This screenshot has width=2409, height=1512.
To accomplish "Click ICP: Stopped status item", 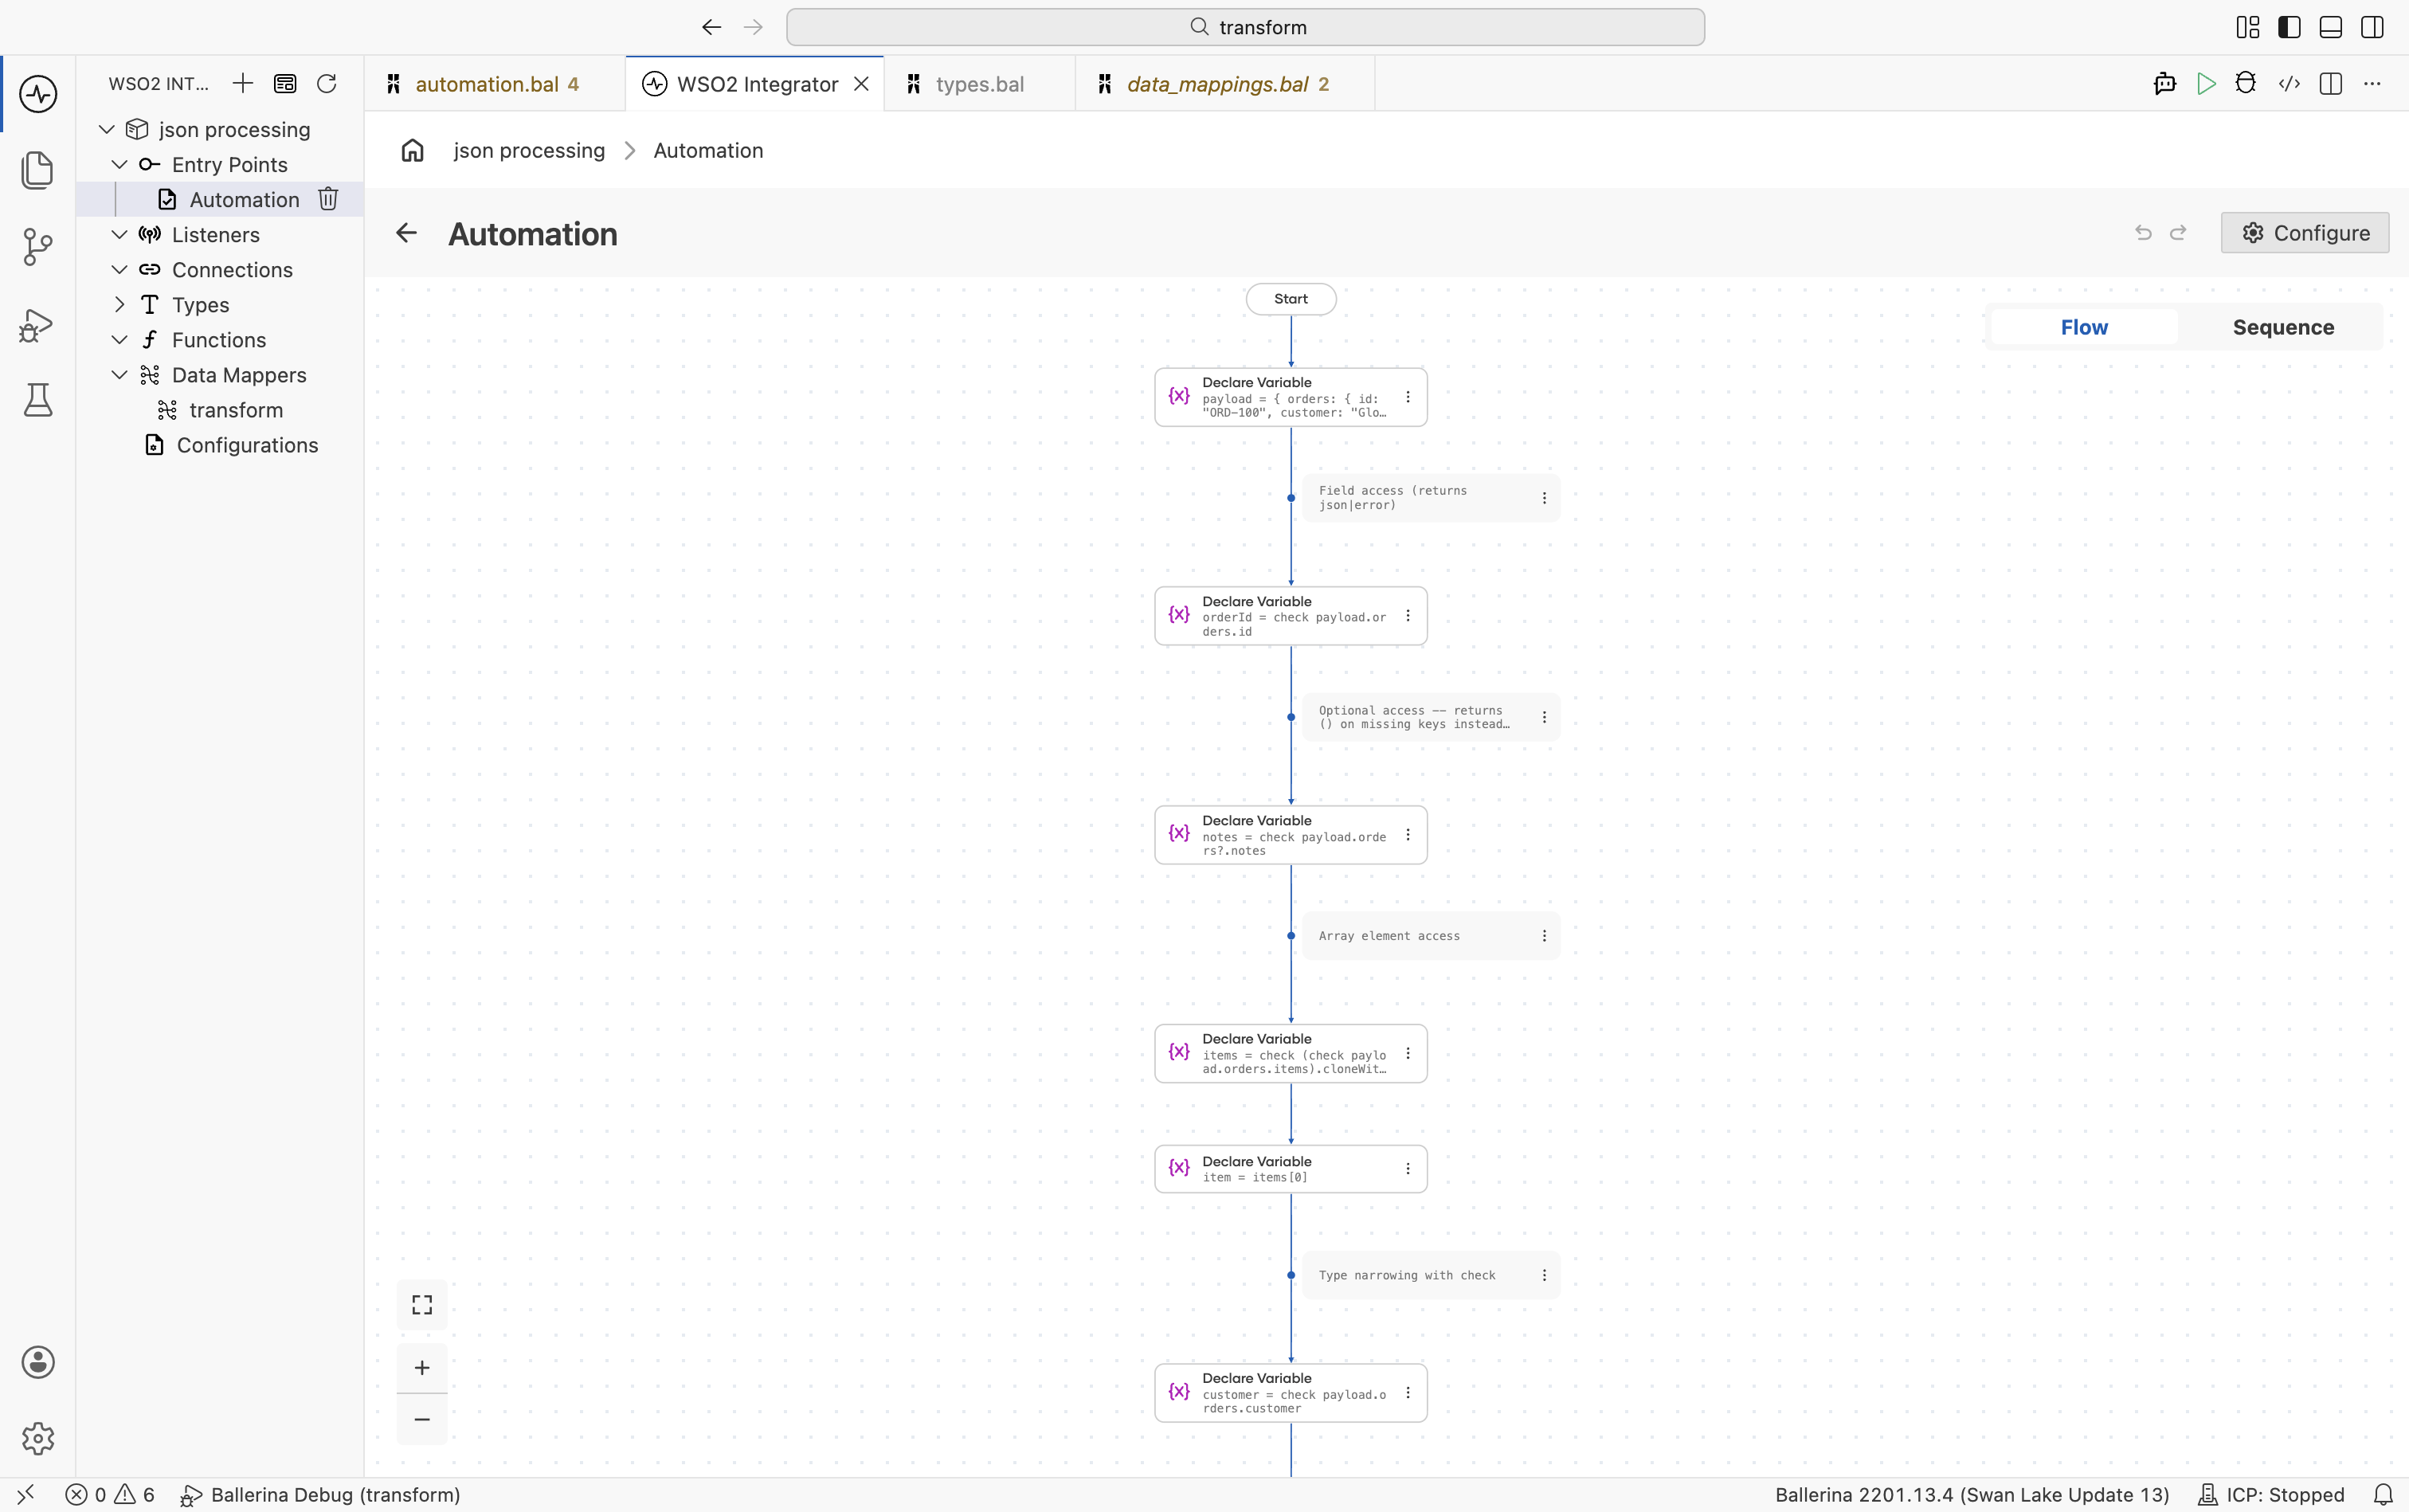I will point(2271,1494).
